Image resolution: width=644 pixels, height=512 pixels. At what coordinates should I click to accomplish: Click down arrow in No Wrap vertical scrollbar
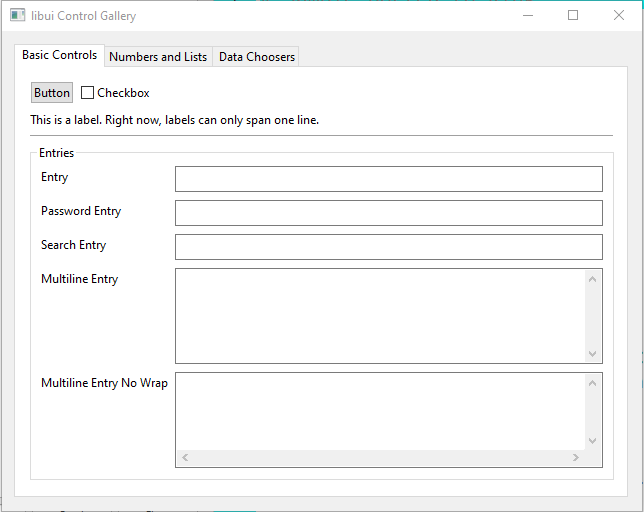[593, 441]
